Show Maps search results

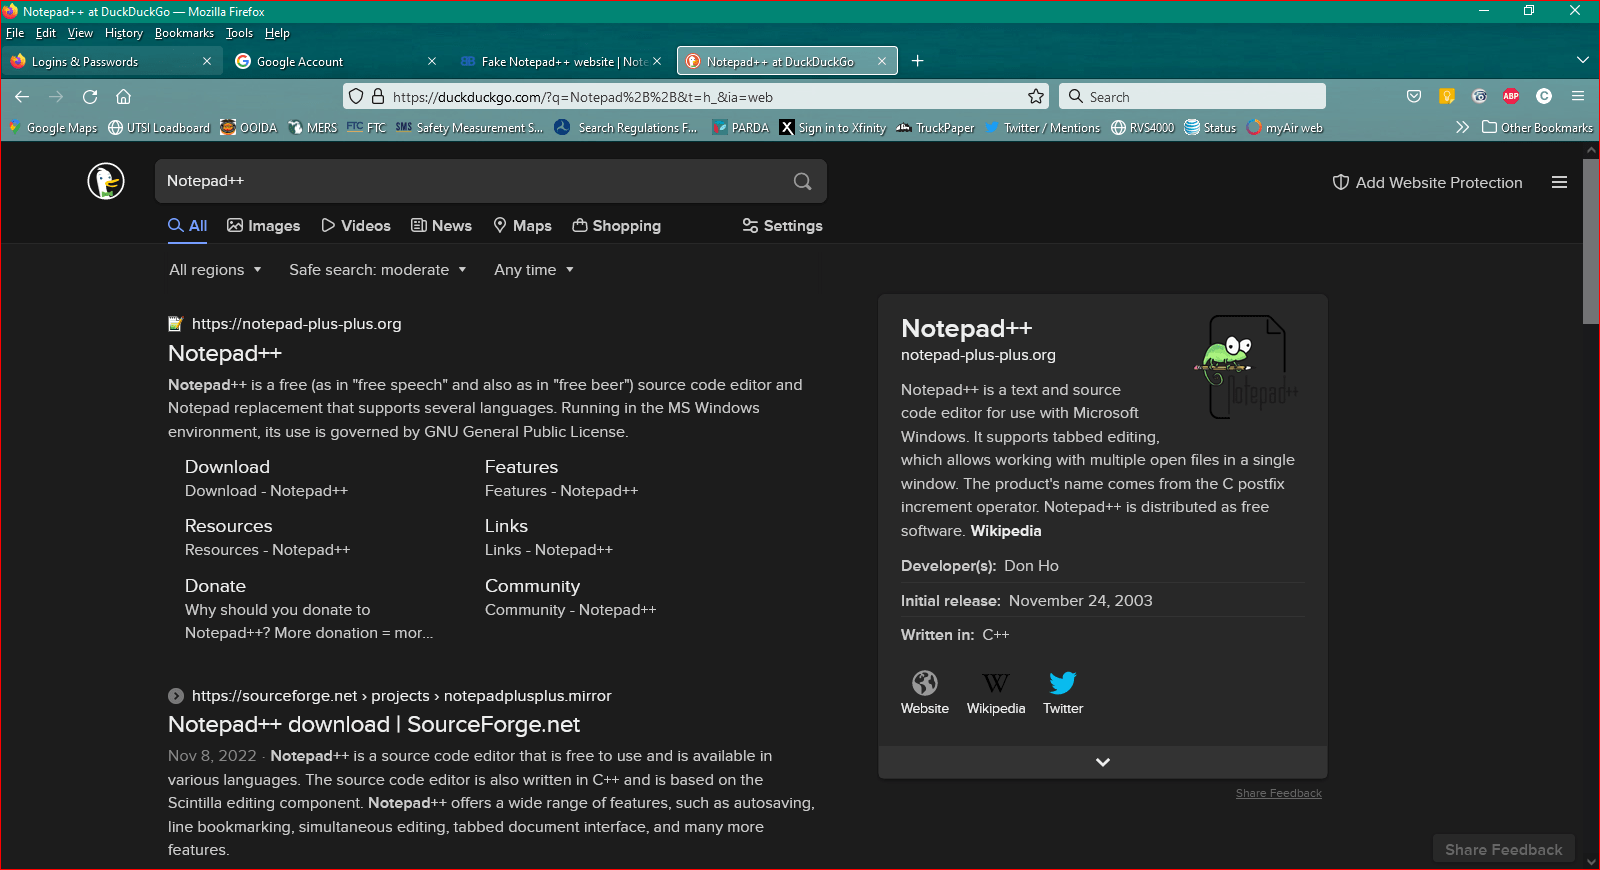tap(522, 226)
